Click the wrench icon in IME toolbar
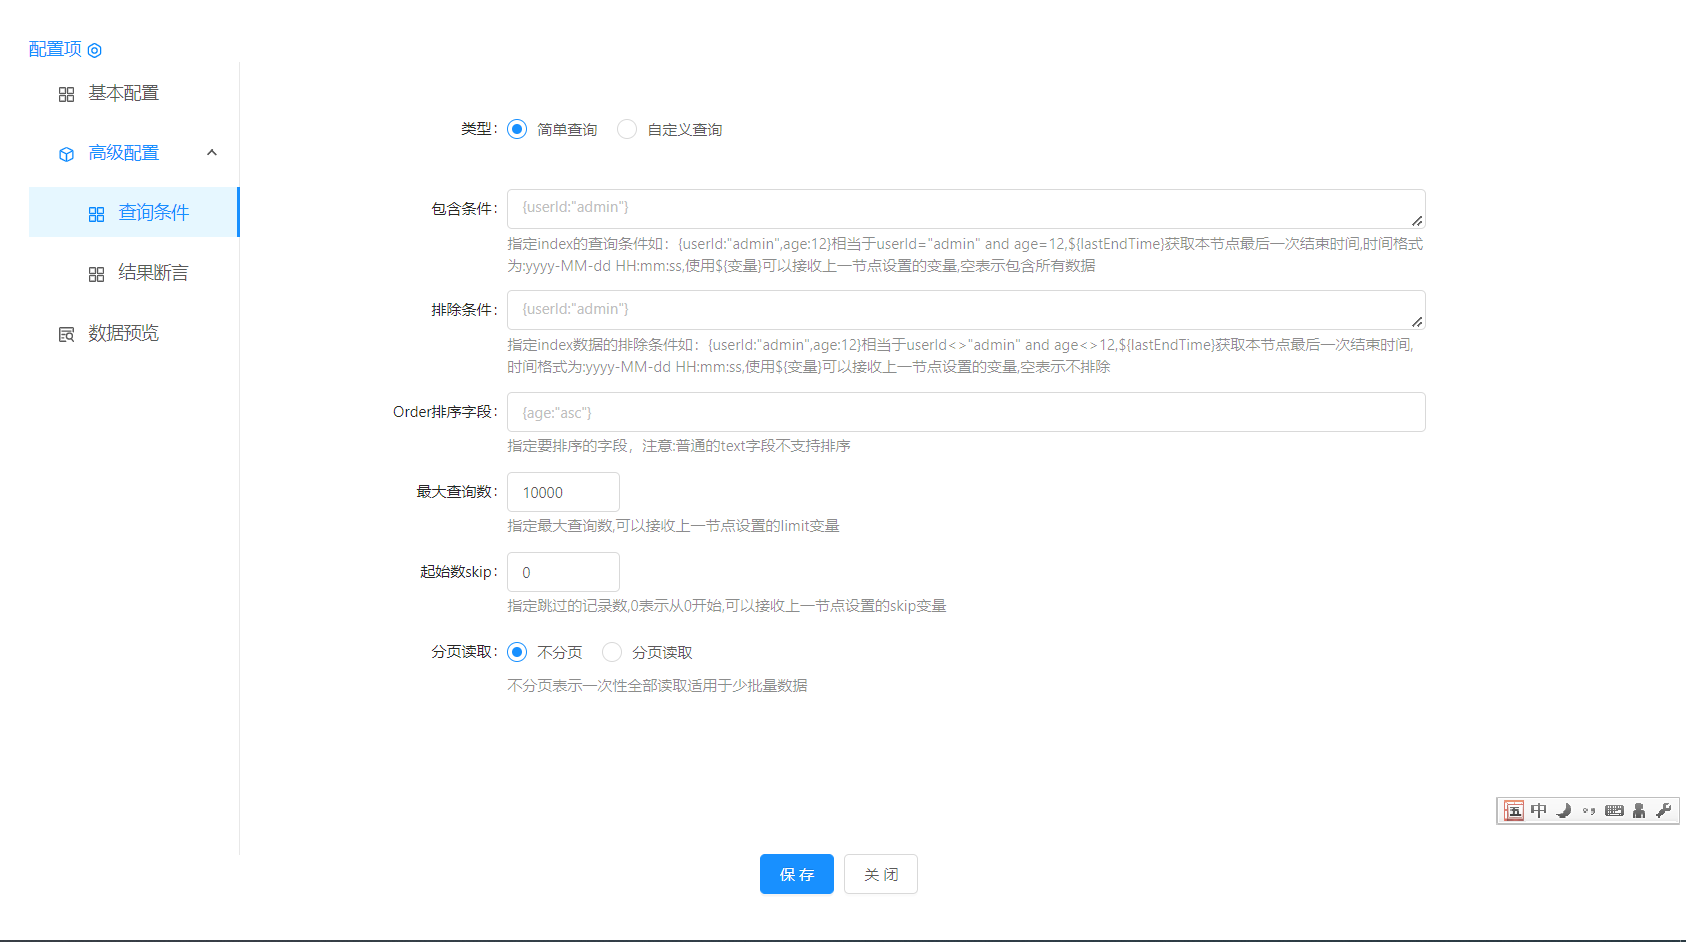This screenshot has height=942, width=1686. click(x=1663, y=811)
